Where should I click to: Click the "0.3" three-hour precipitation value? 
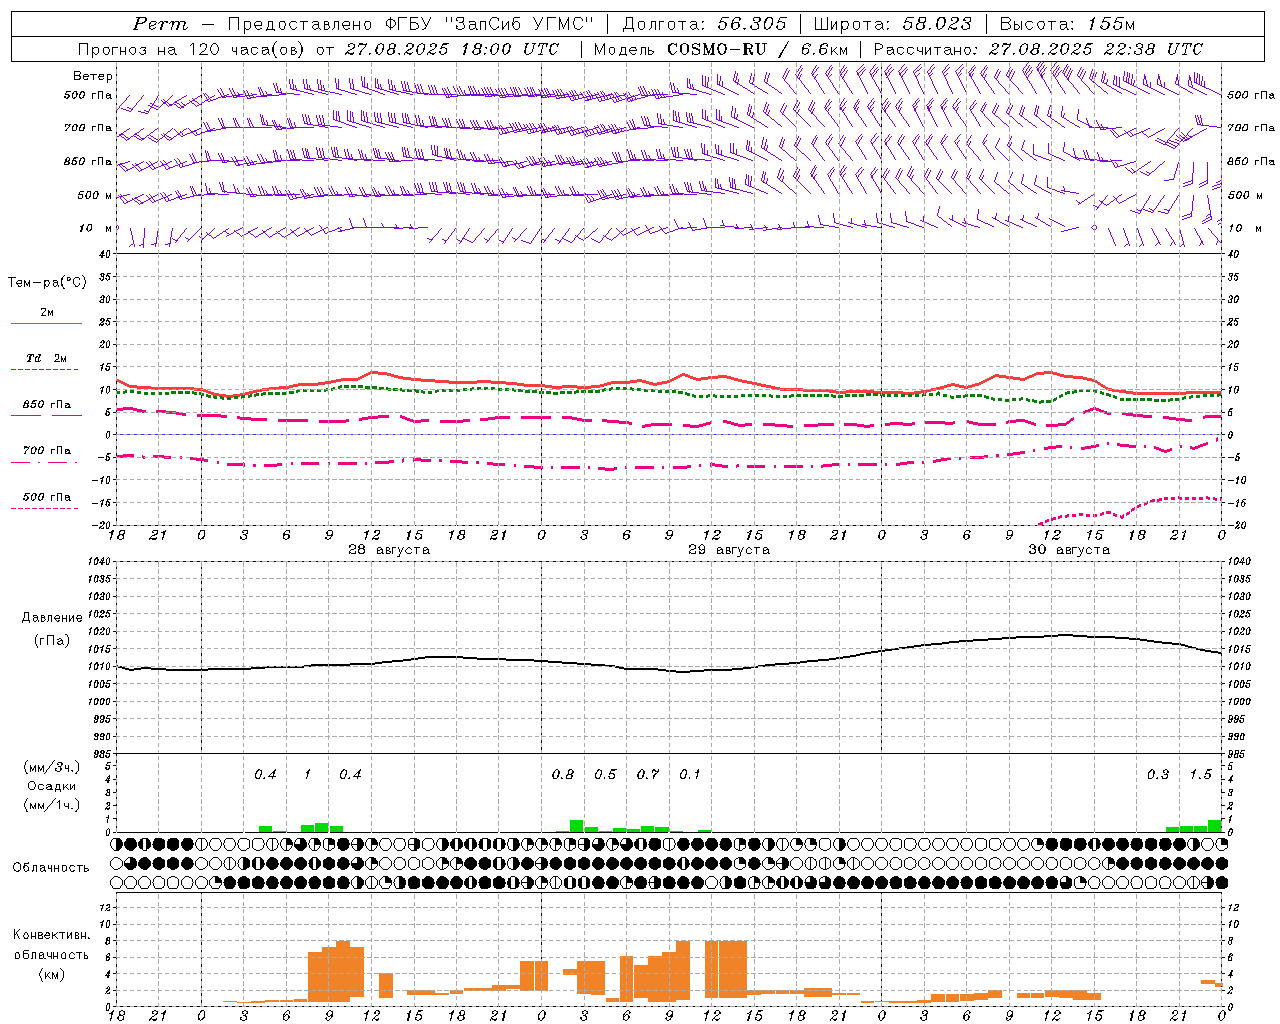(1158, 774)
